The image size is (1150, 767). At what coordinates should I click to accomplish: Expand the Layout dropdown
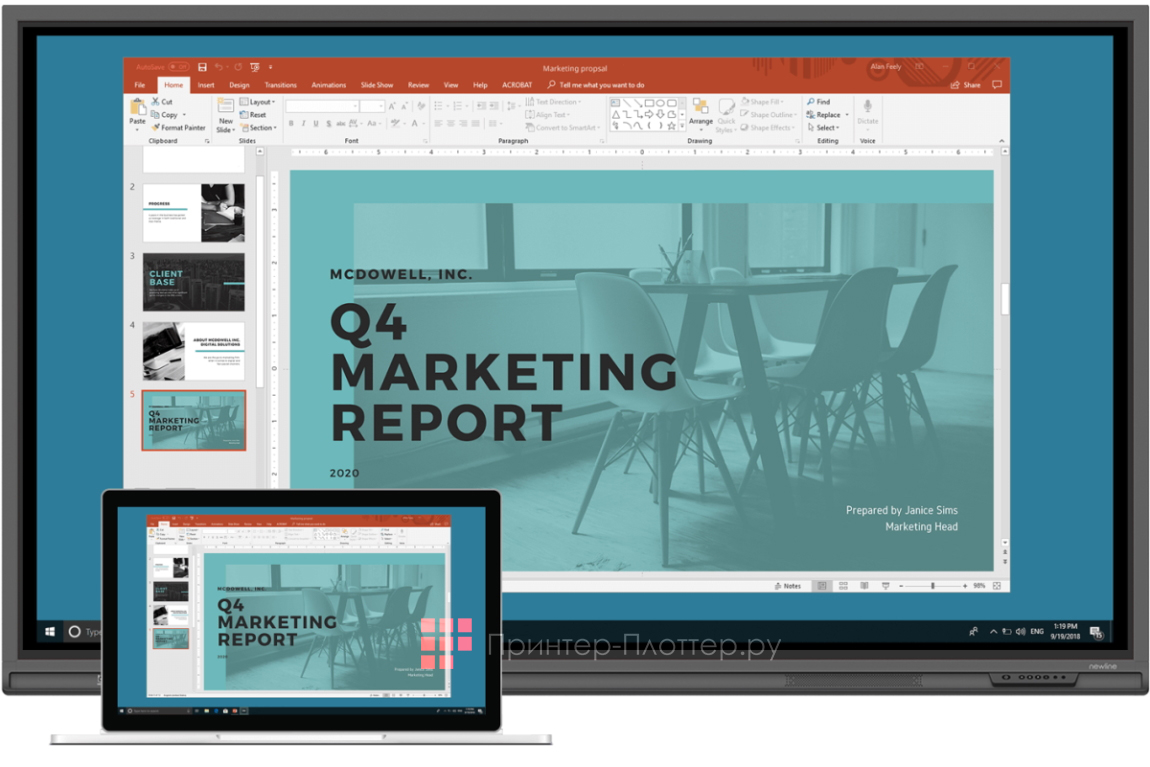259,102
